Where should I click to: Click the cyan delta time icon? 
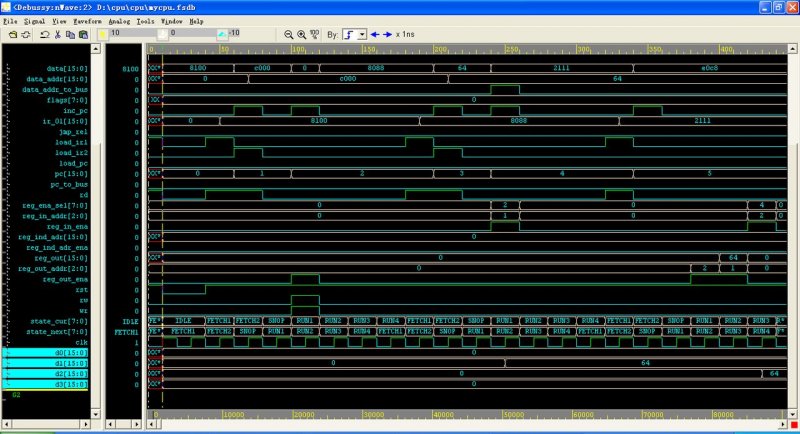click(x=222, y=34)
